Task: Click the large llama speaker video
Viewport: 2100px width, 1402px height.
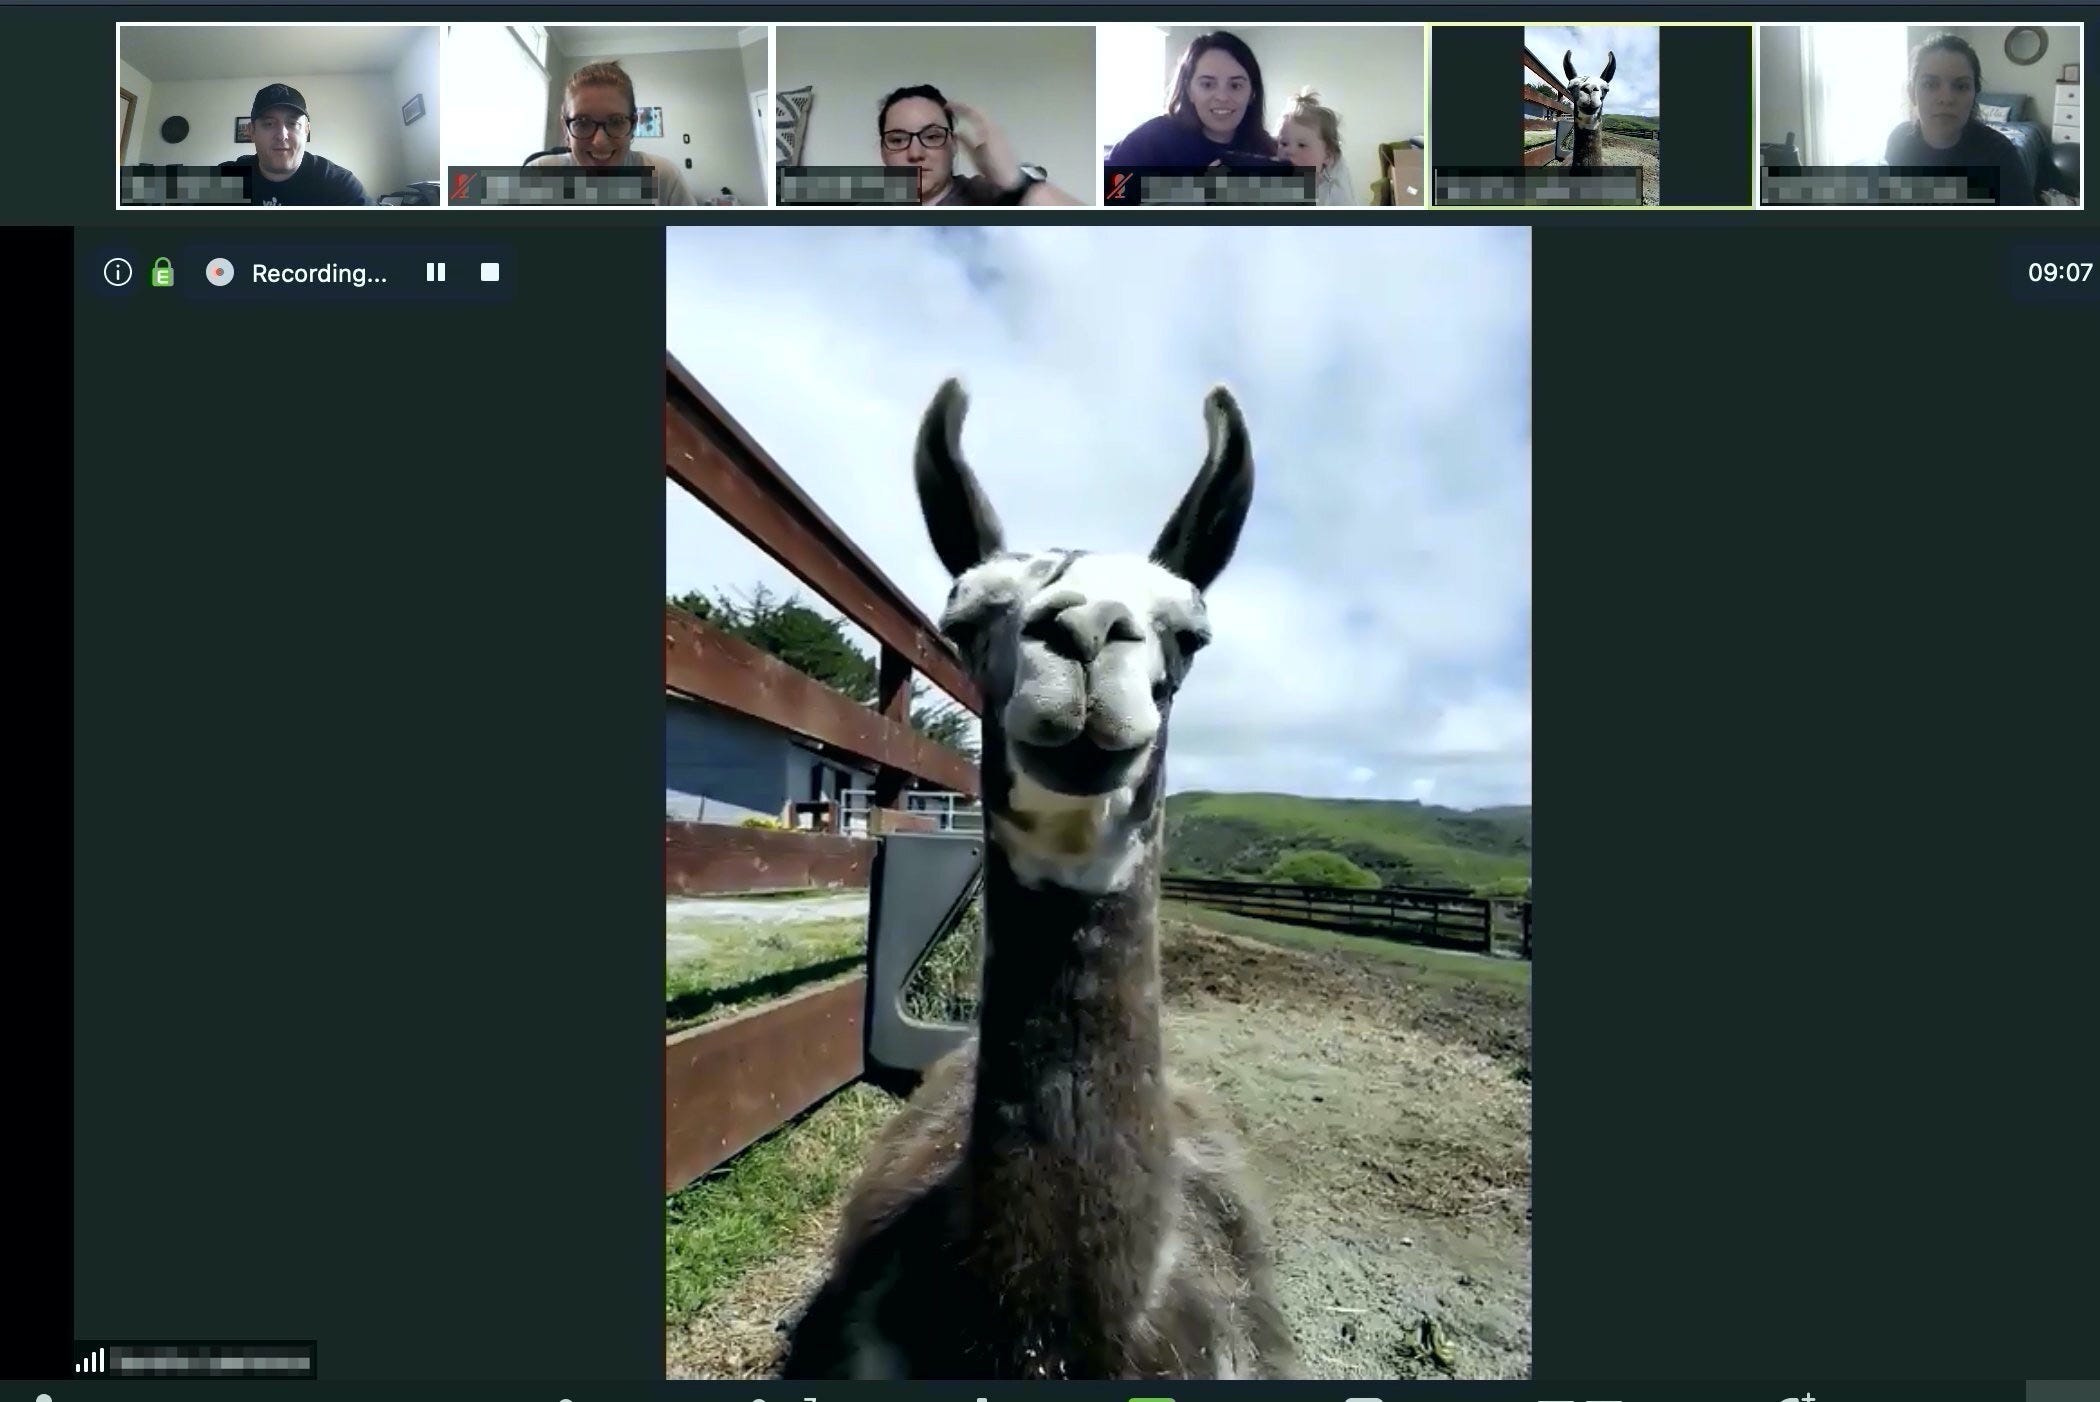Action: 1098,802
